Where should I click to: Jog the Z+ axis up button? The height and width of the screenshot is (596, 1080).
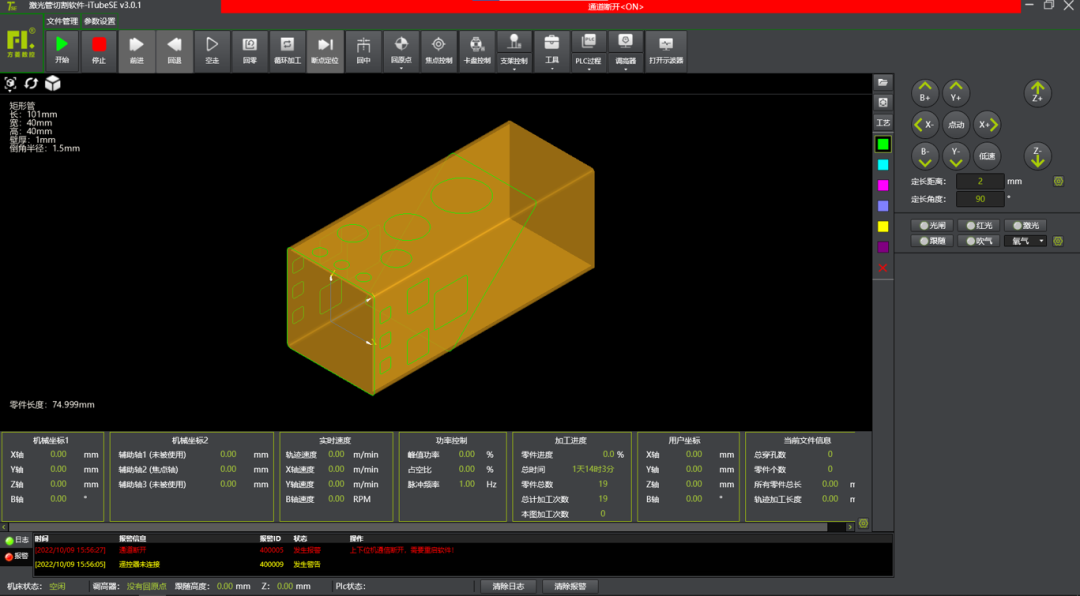1037,93
